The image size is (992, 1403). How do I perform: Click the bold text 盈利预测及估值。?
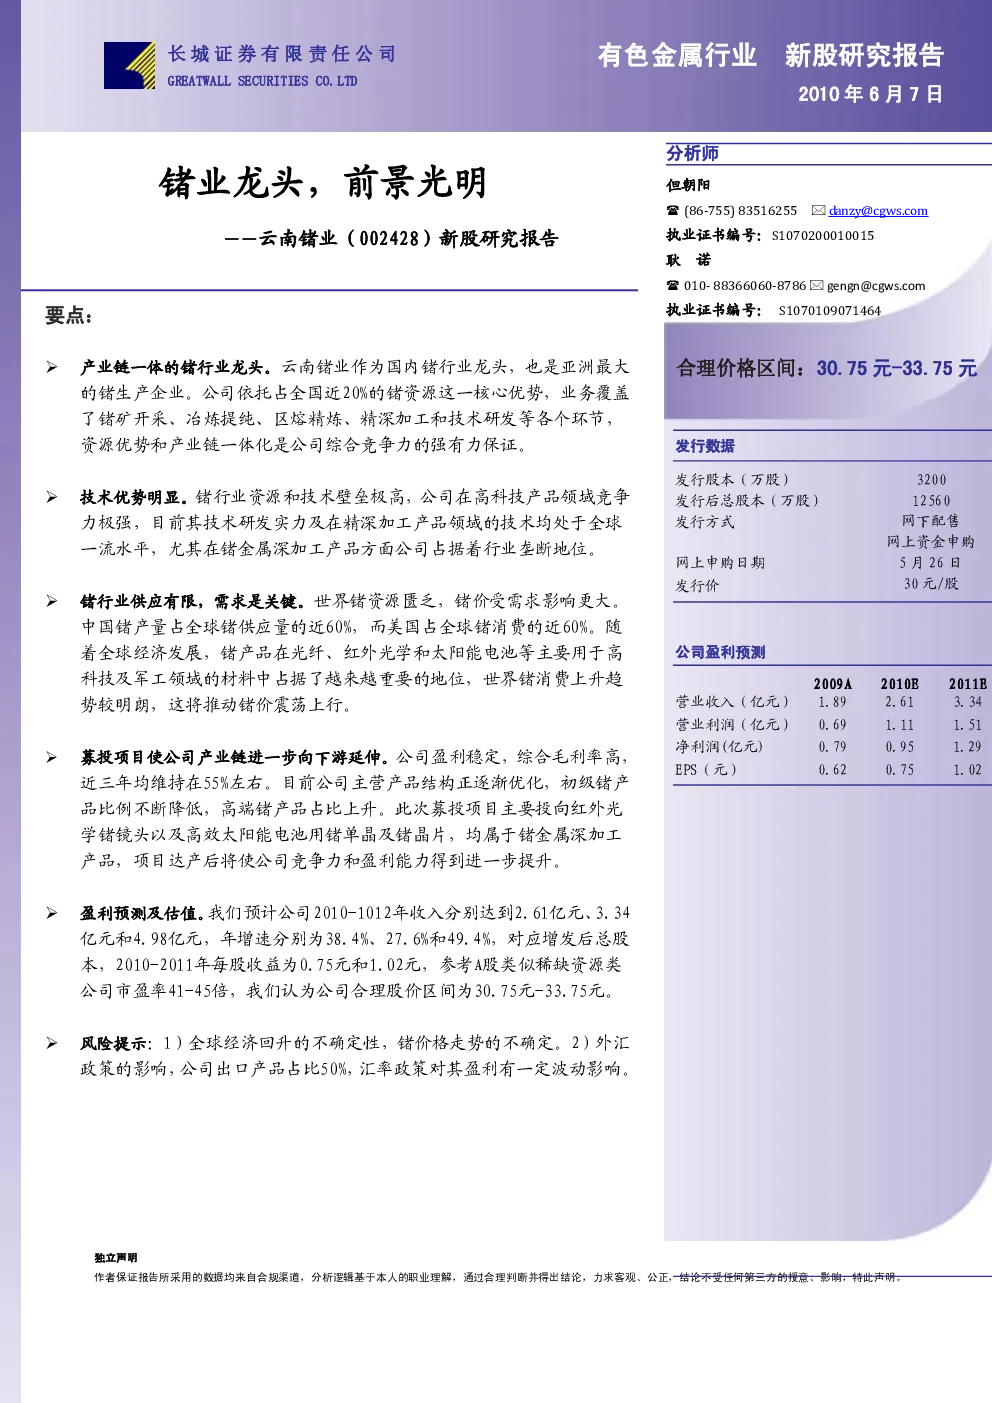click(144, 913)
